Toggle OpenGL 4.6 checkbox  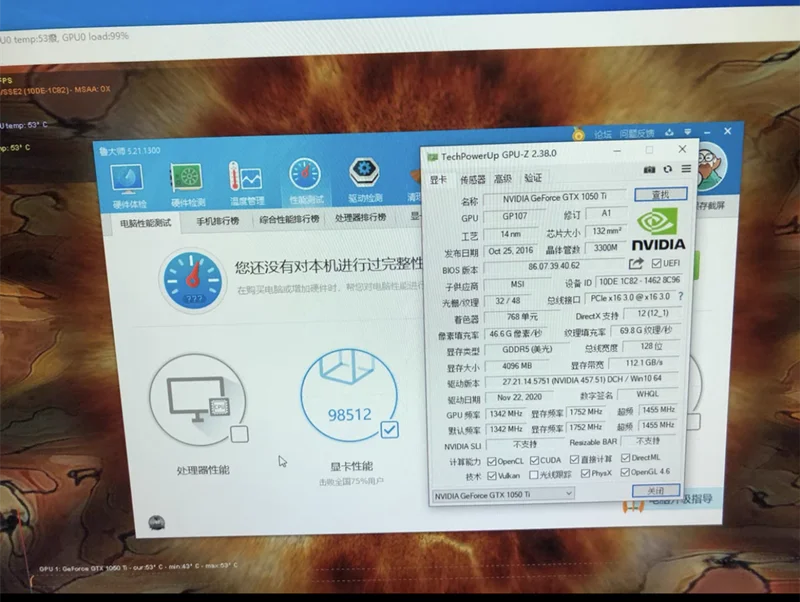[x=625, y=472]
